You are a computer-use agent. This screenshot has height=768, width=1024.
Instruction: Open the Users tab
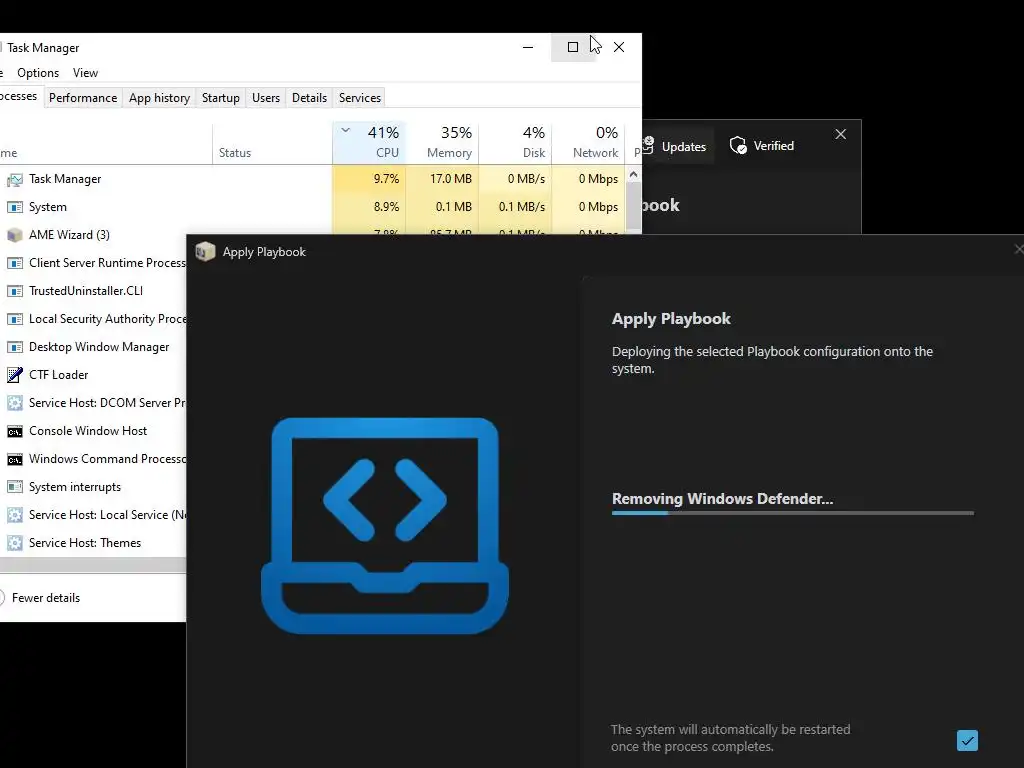point(266,98)
